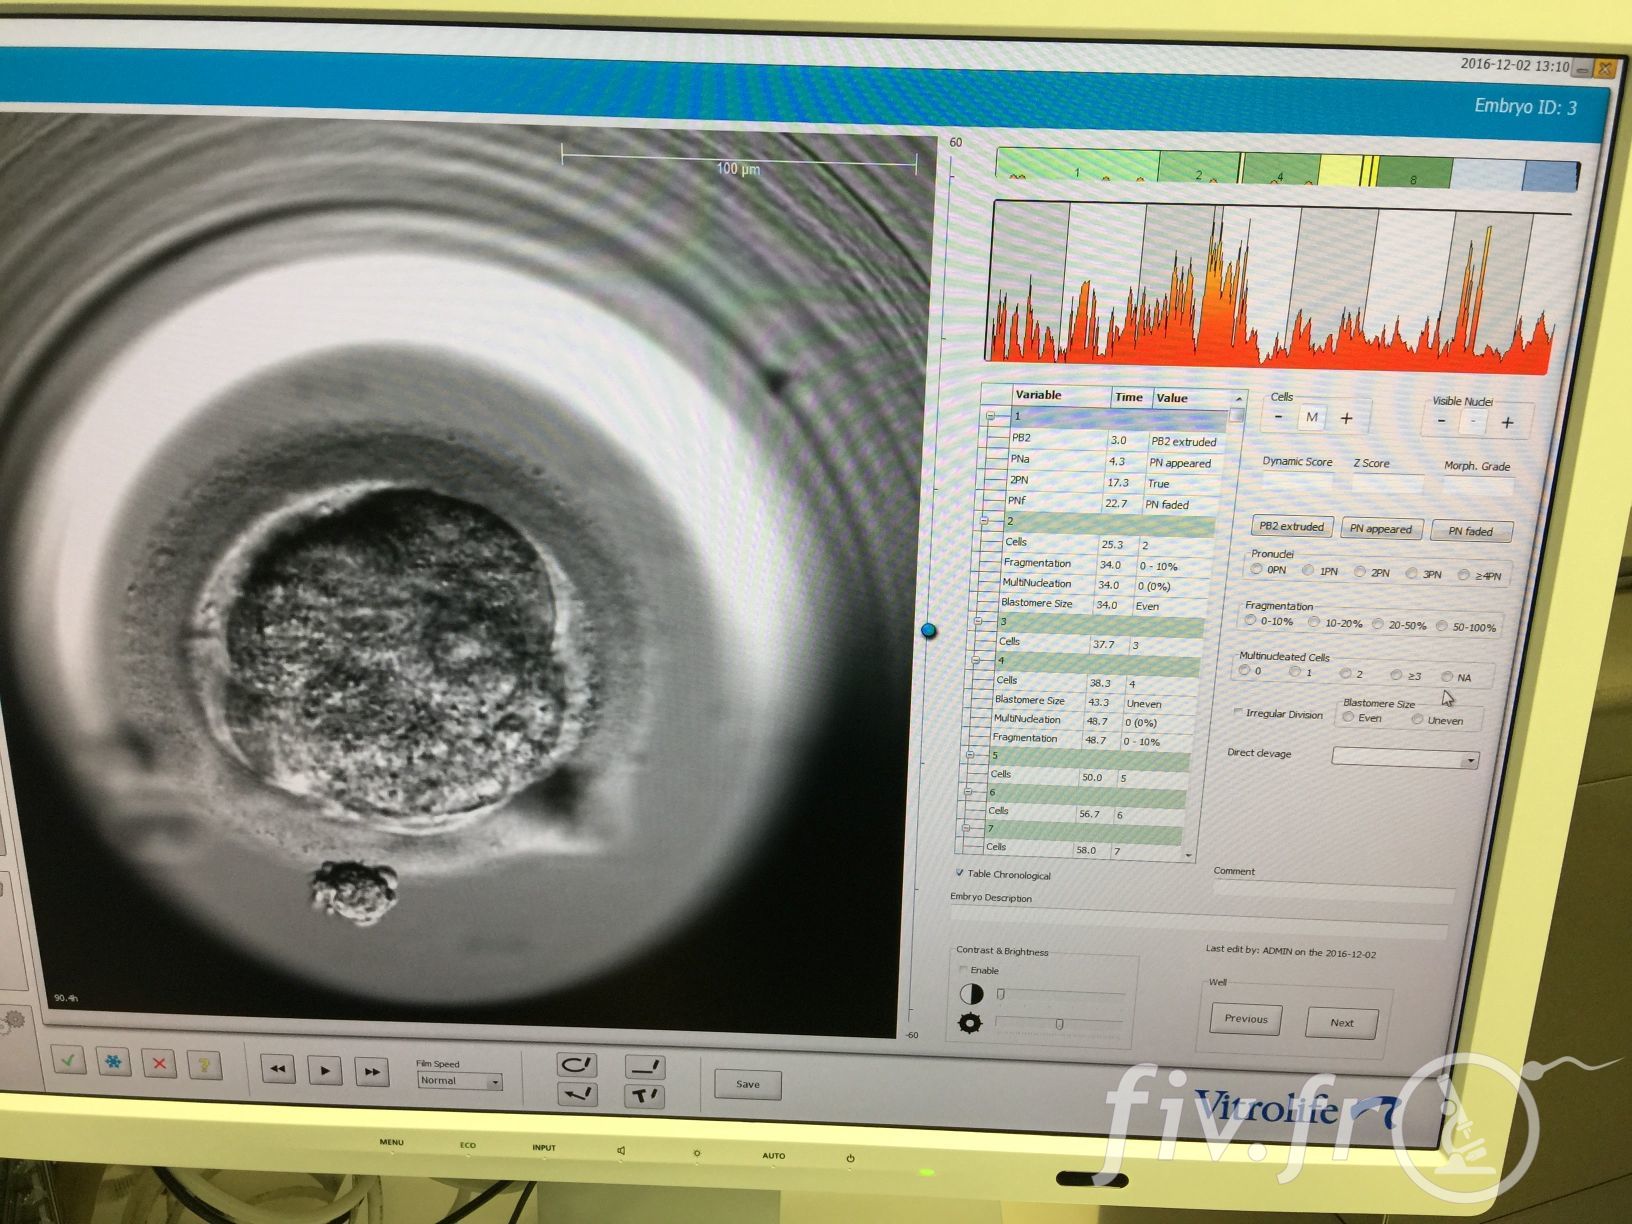The image size is (1632, 1224).
Task: Collapse group 1 in variable table
Action: click(x=991, y=415)
